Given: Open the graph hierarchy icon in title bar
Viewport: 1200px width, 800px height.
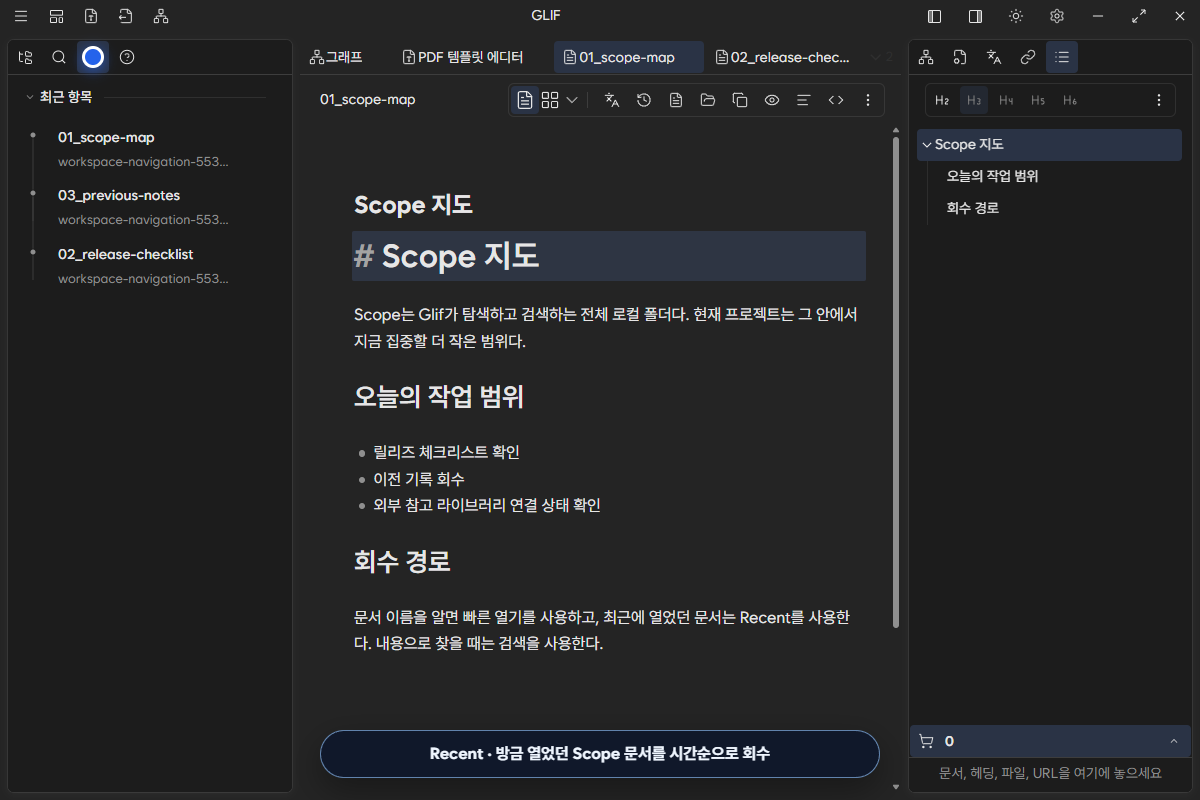Looking at the screenshot, I should [161, 16].
